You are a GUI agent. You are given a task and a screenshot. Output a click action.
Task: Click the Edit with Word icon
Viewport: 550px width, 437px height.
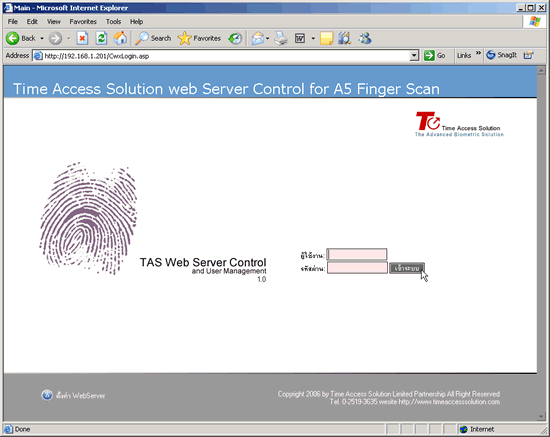pos(300,38)
